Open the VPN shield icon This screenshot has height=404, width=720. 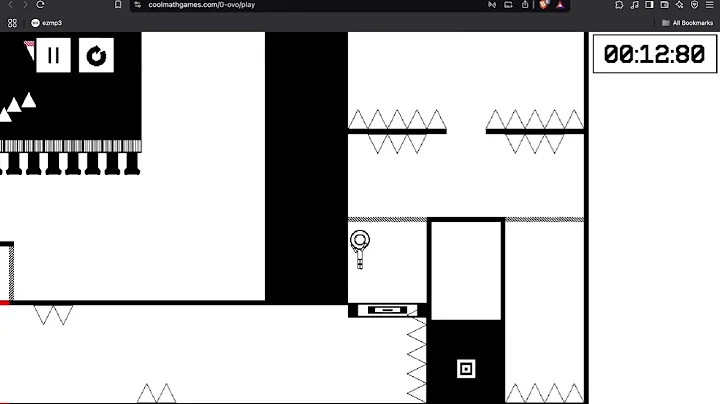coord(695,5)
